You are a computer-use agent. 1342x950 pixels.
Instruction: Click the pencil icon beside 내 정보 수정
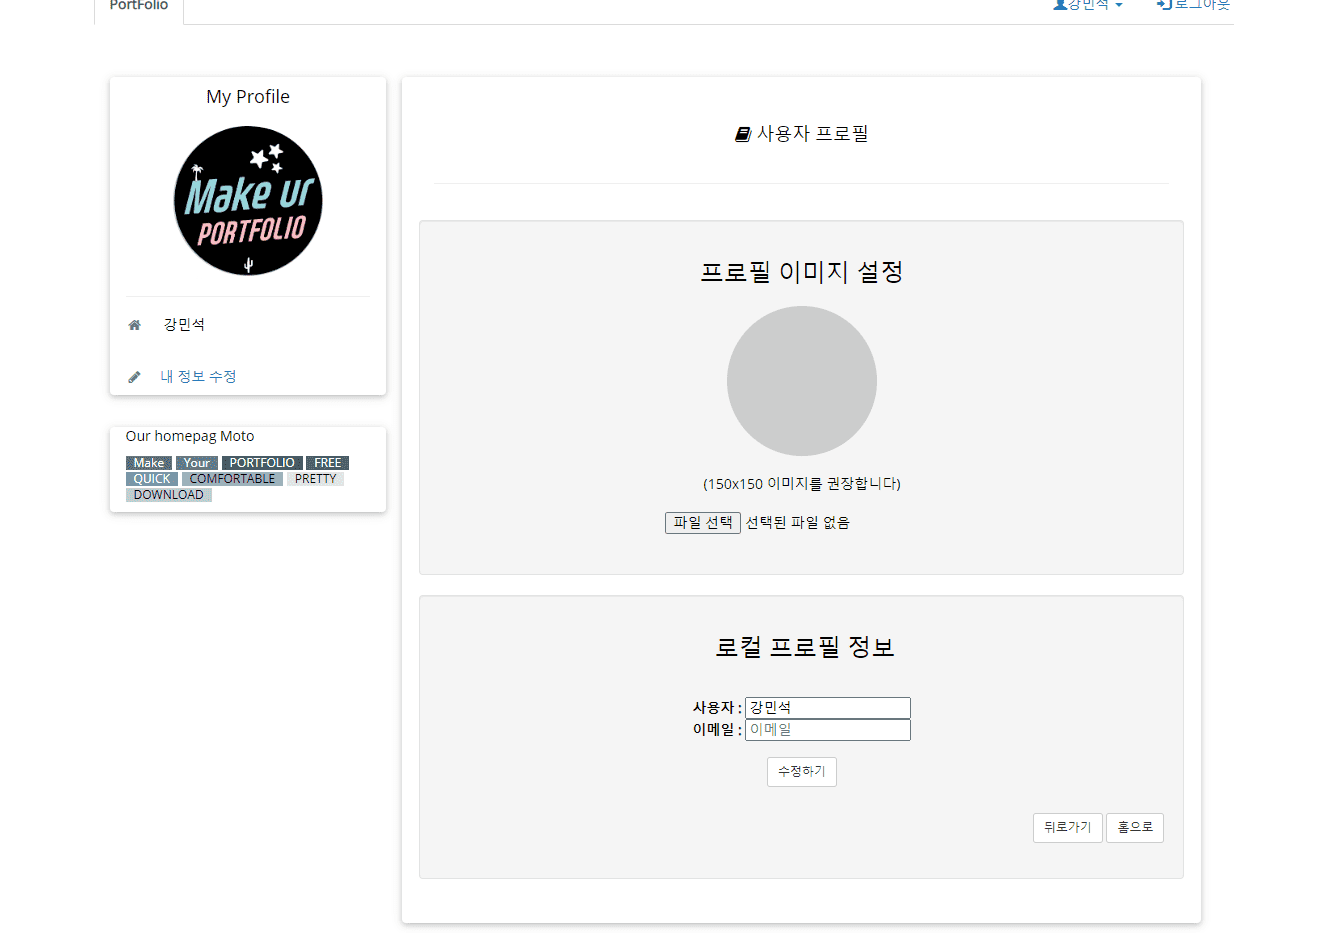coord(135,377)
